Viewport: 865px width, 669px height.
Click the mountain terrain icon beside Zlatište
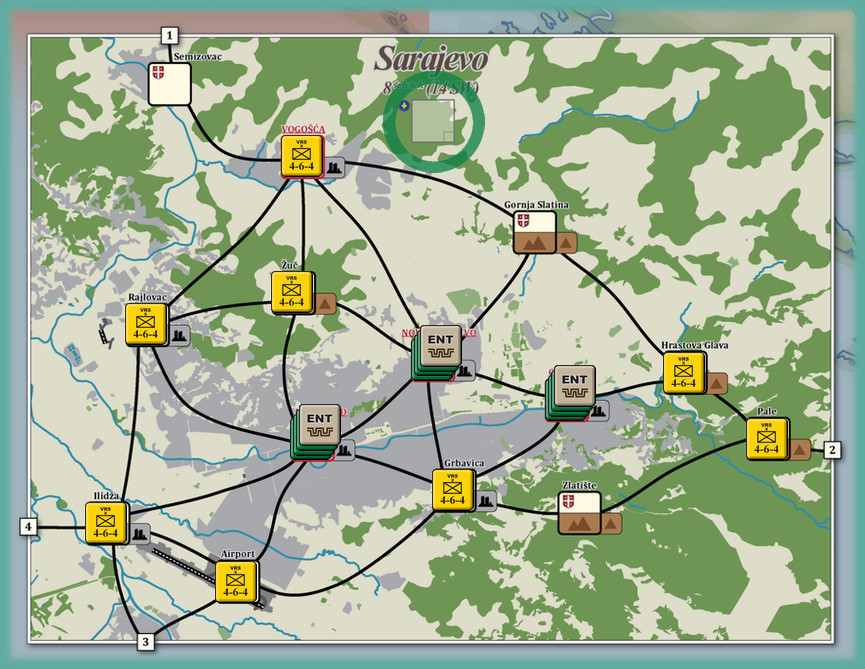[x=611, y=523]
